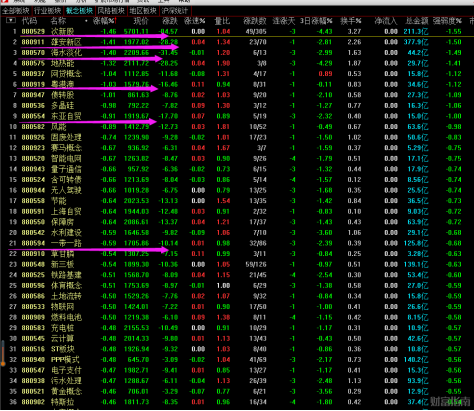The height and width of the screenshot is (411, 474).
Task: Click the 赛马概念 sector name
Action: (66, 148)
